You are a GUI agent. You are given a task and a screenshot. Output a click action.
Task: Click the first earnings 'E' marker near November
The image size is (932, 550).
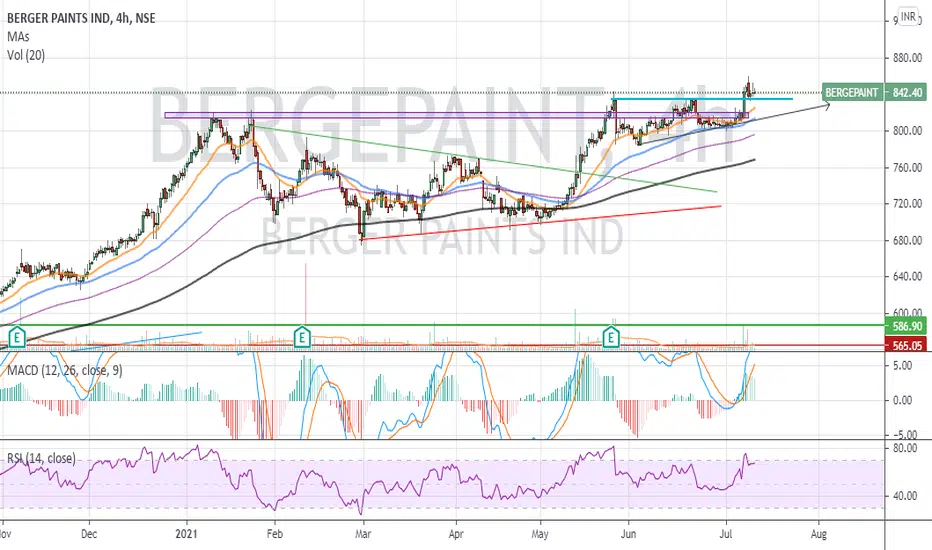click(x=17, y=337)
